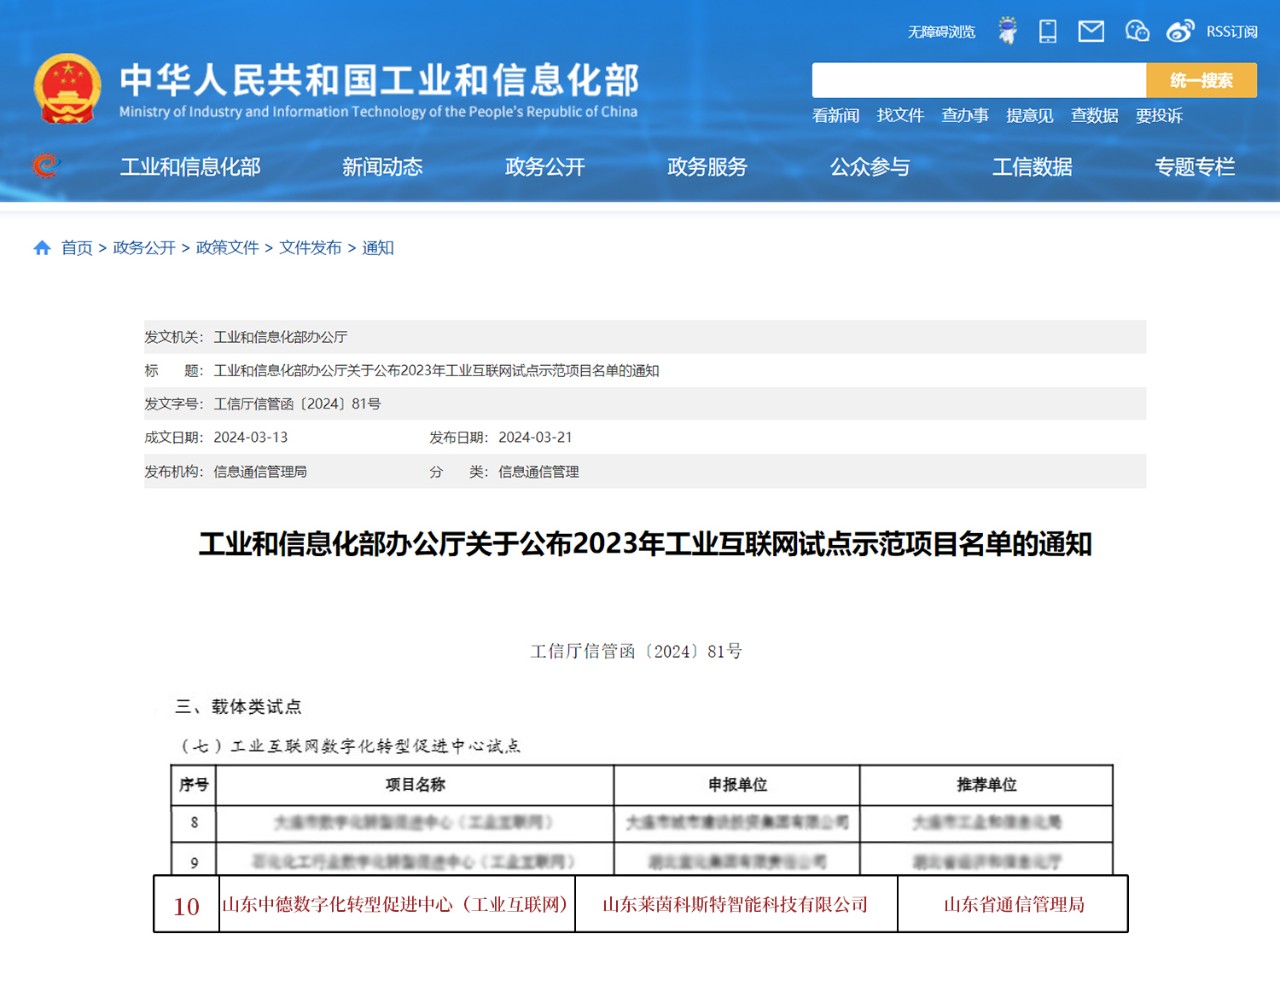Go to 政策文件 in breadcrumb
This screenshot has width=1280, height=992.
pos(227,248)
